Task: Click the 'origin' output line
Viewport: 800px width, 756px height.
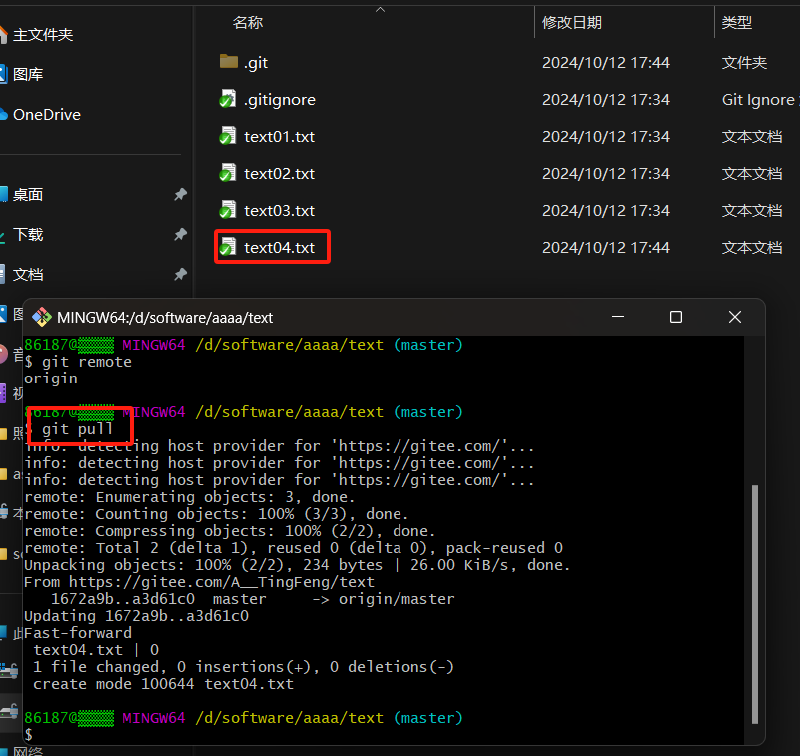Action: [x=51, y=379]
